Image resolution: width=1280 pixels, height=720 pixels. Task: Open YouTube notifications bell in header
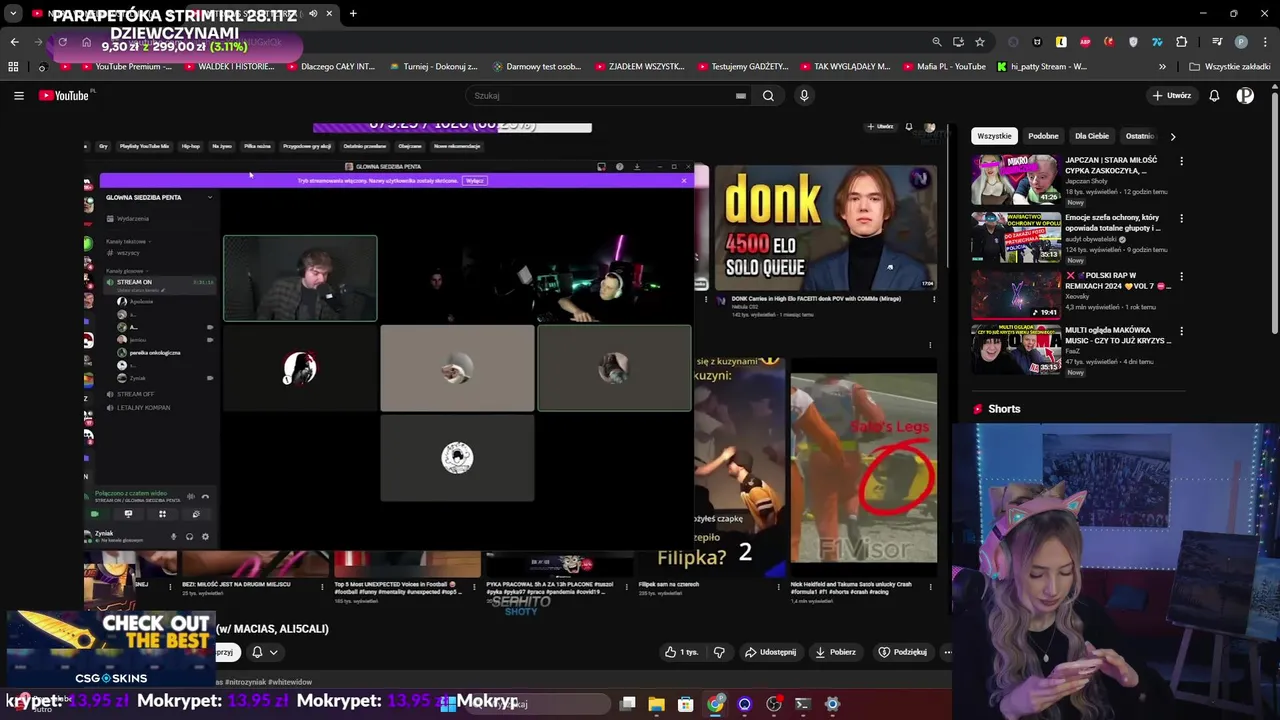[1214, 96]
